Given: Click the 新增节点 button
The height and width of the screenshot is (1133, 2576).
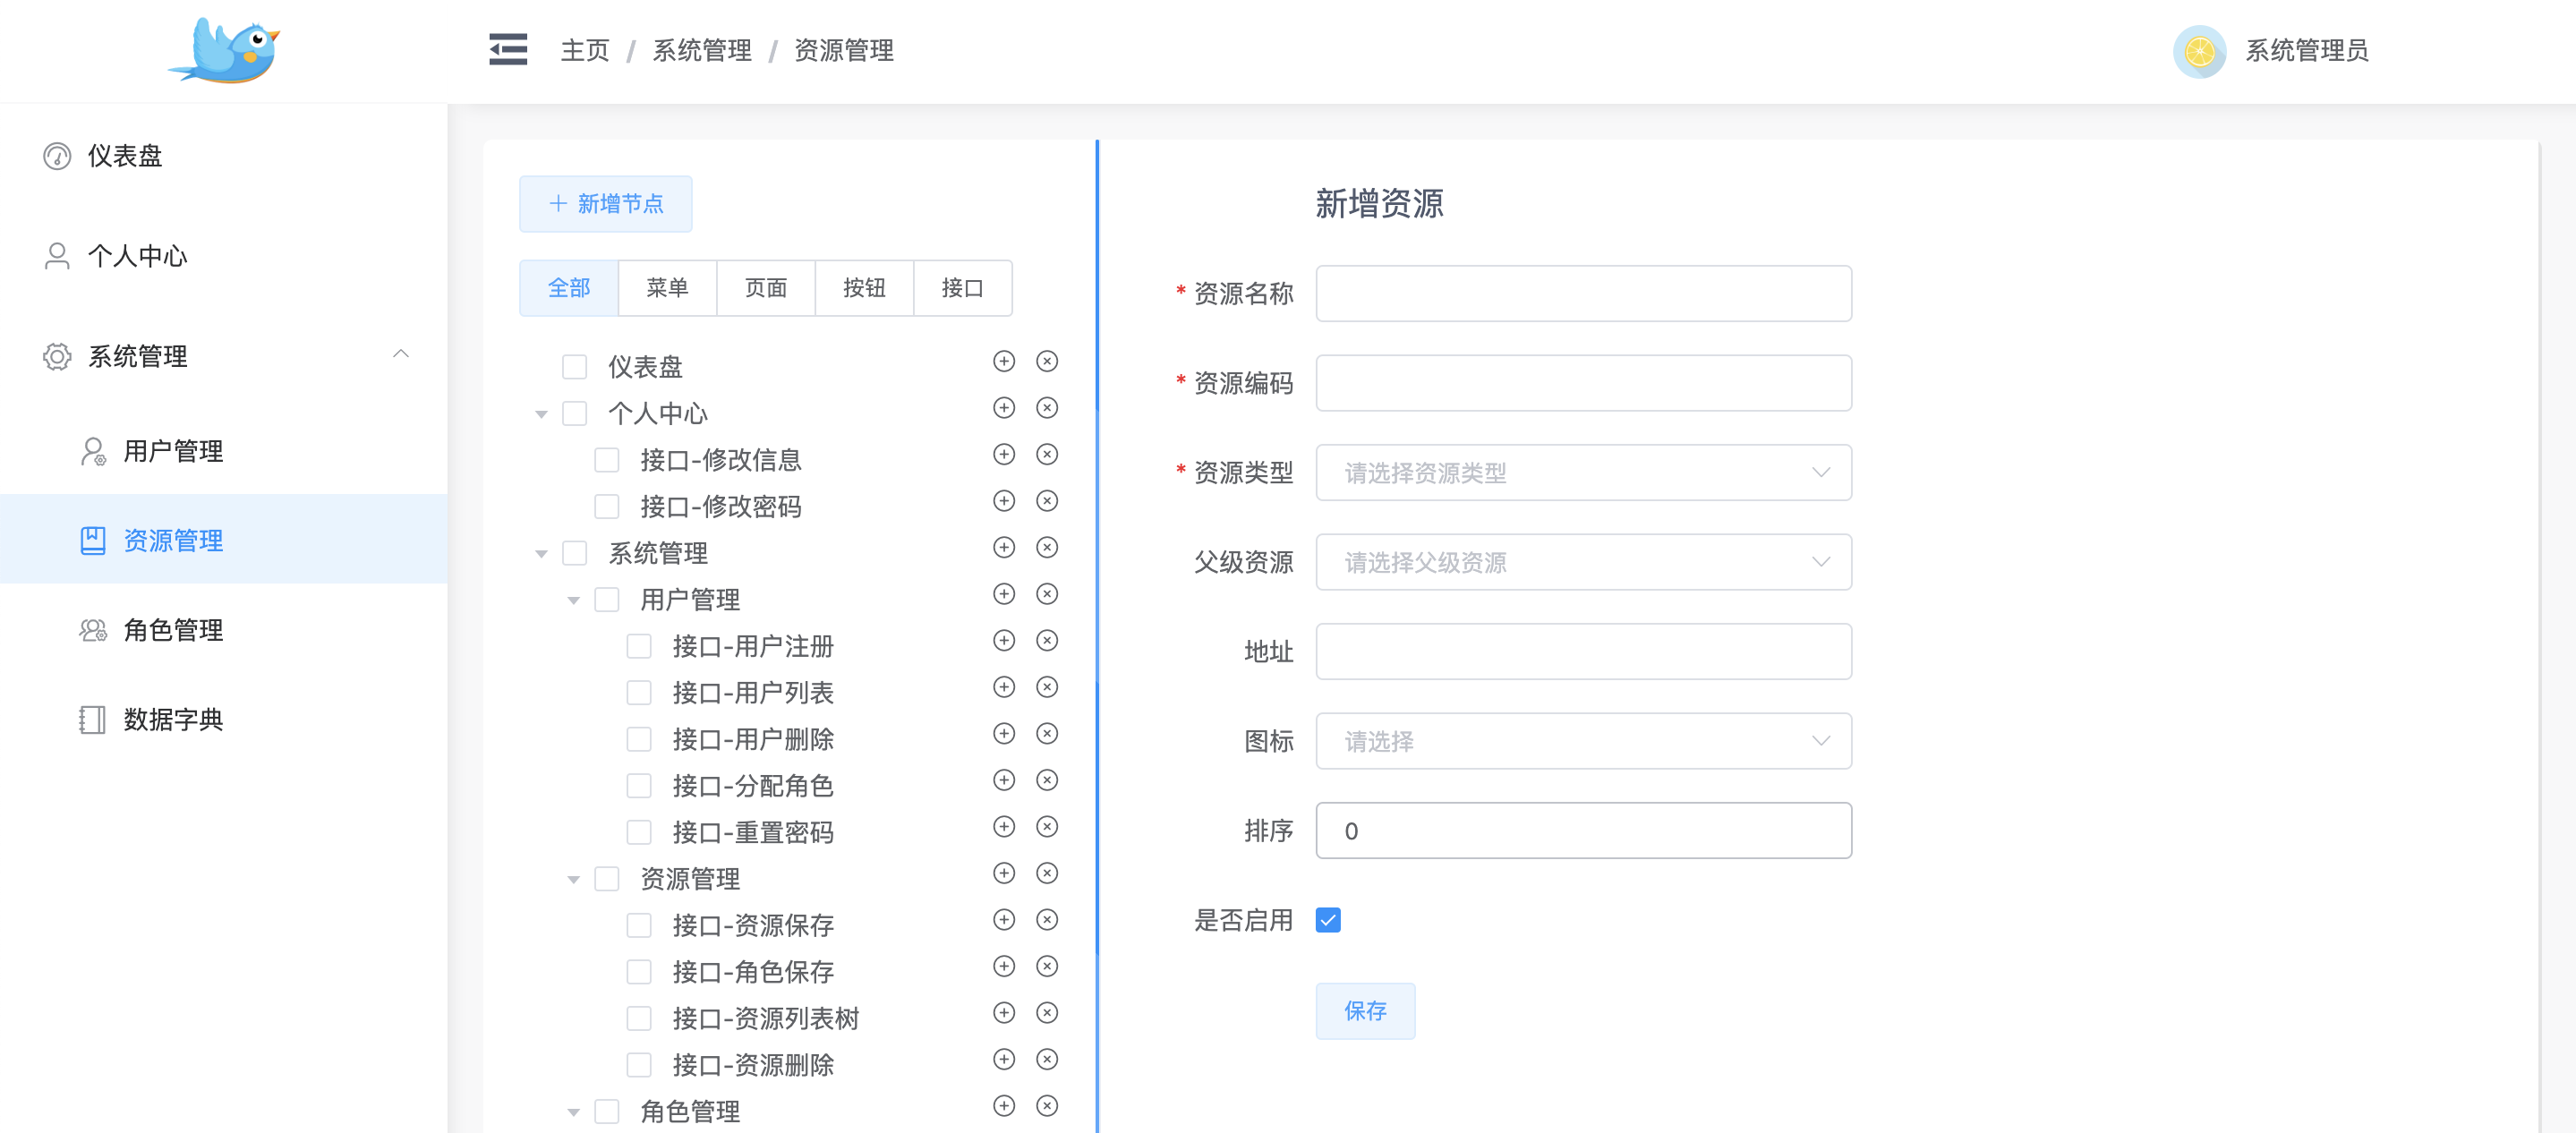Looking at the screenshot, I should tap(605, 204).
